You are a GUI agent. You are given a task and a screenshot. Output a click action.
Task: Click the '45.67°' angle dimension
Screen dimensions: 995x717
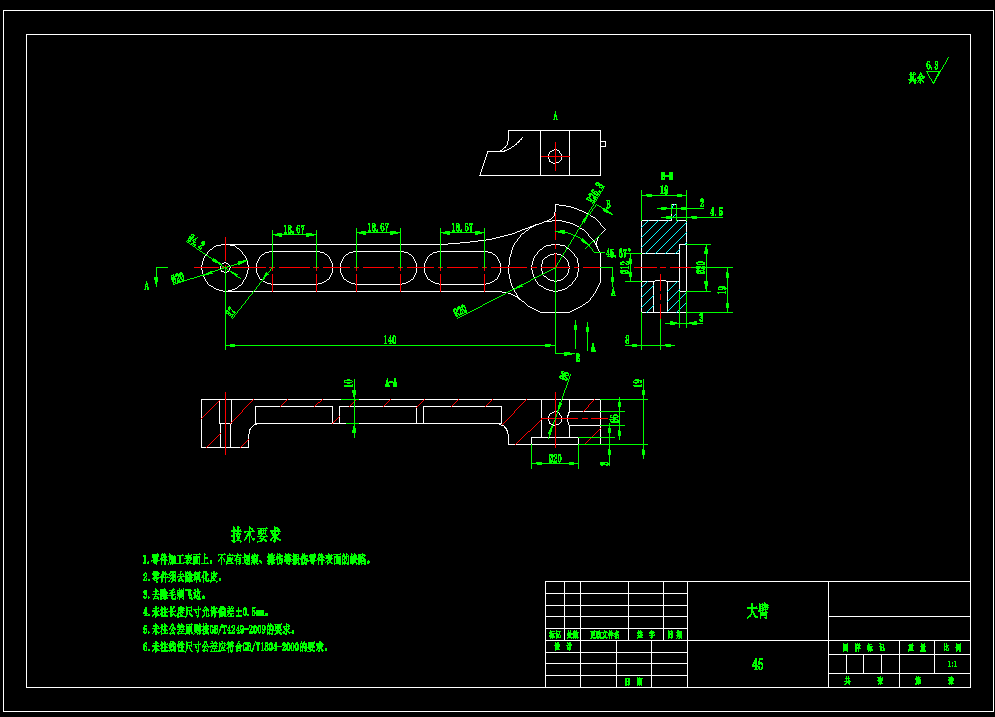(618, 253)
